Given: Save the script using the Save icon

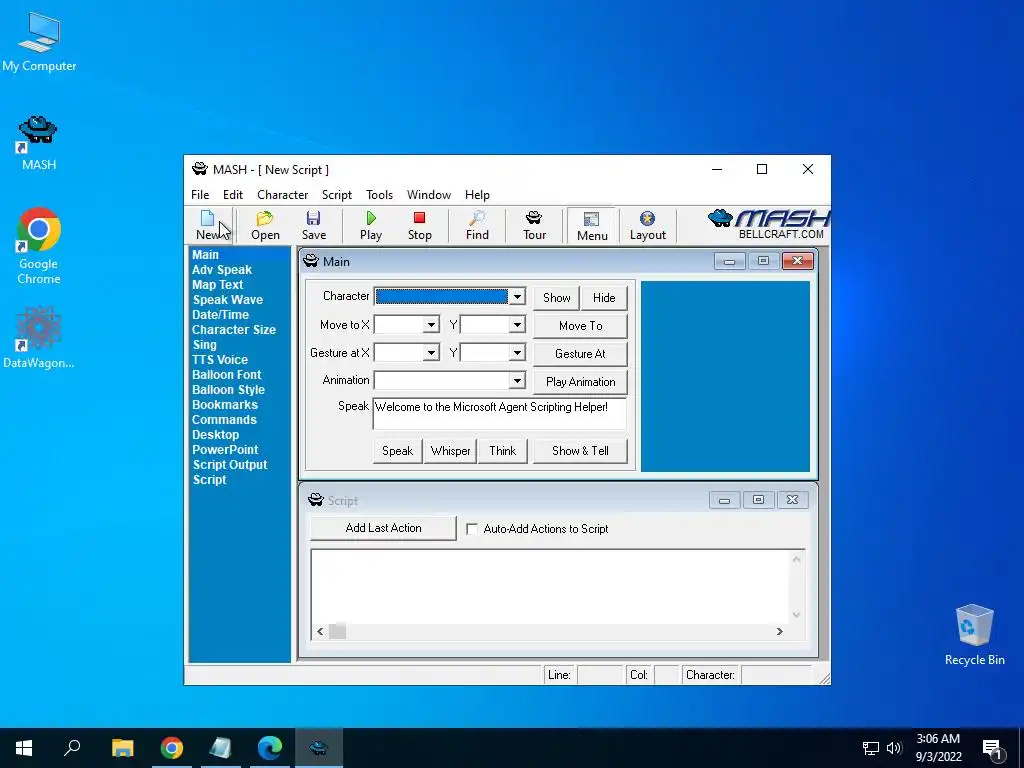Looking at the screenshot, I should click(x=313, y=225).
